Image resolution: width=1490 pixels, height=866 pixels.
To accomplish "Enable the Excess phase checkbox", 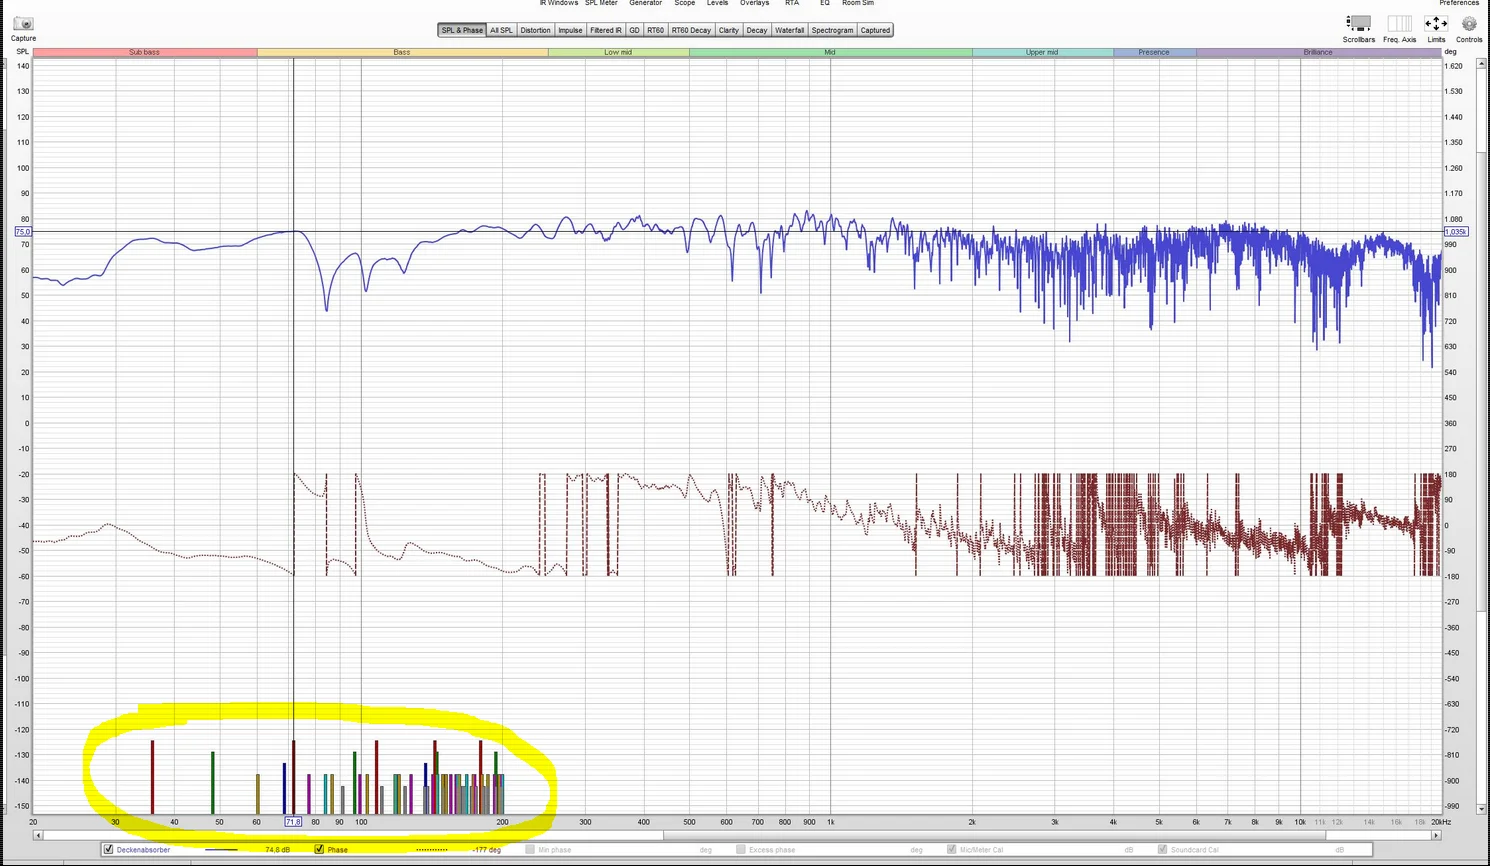I will 741,849.
